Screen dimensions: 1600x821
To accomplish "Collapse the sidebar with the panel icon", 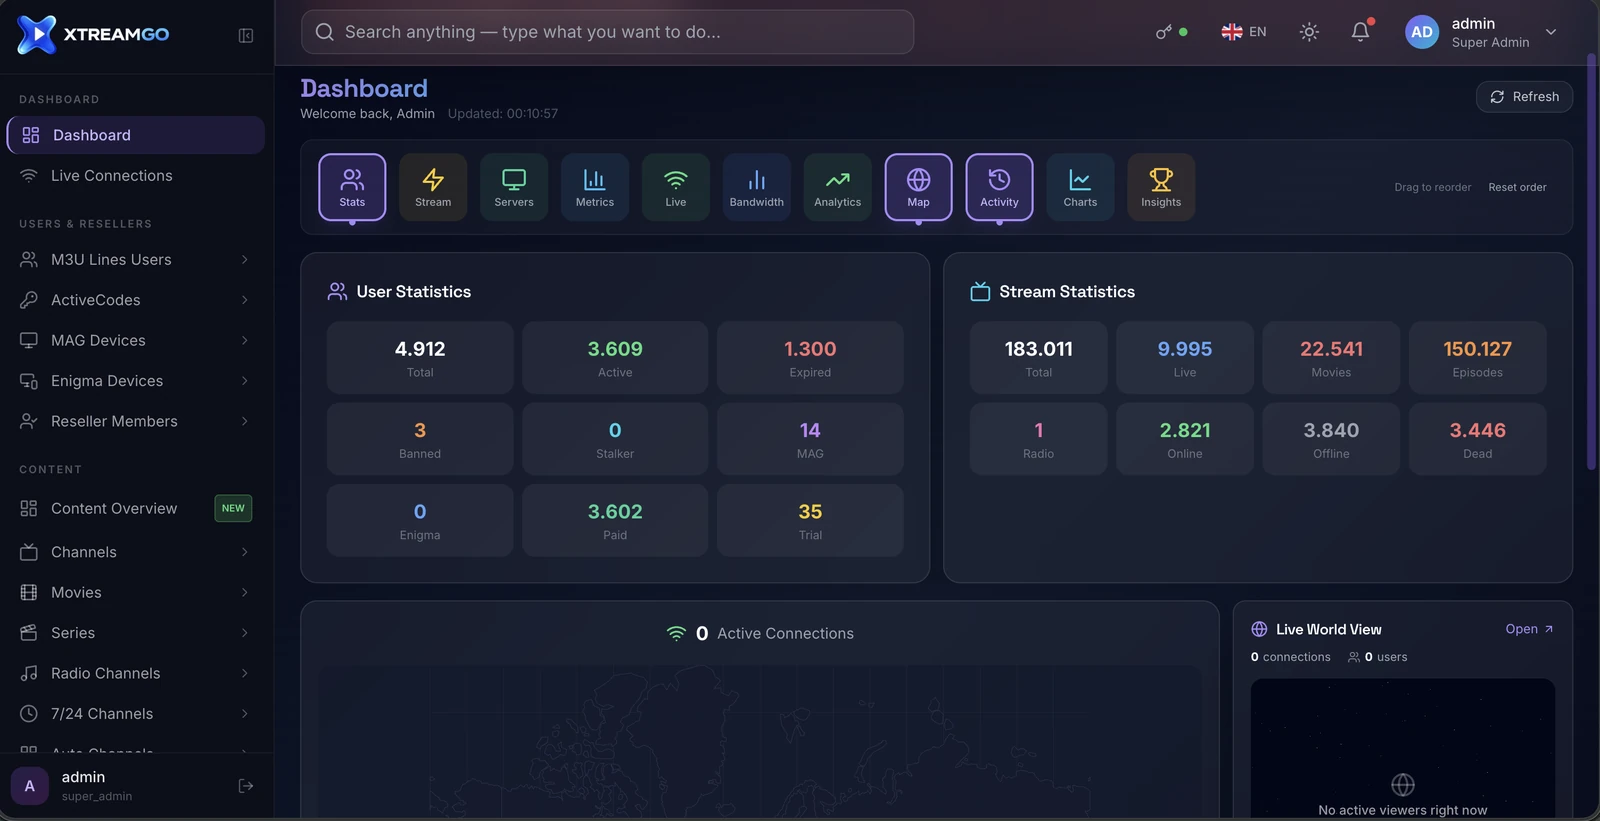I will (246, 36).
